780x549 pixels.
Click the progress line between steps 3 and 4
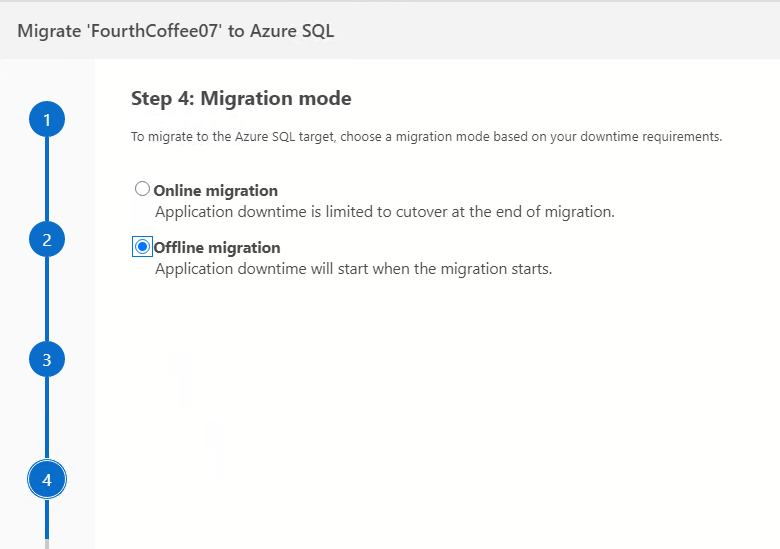(46, 418)
